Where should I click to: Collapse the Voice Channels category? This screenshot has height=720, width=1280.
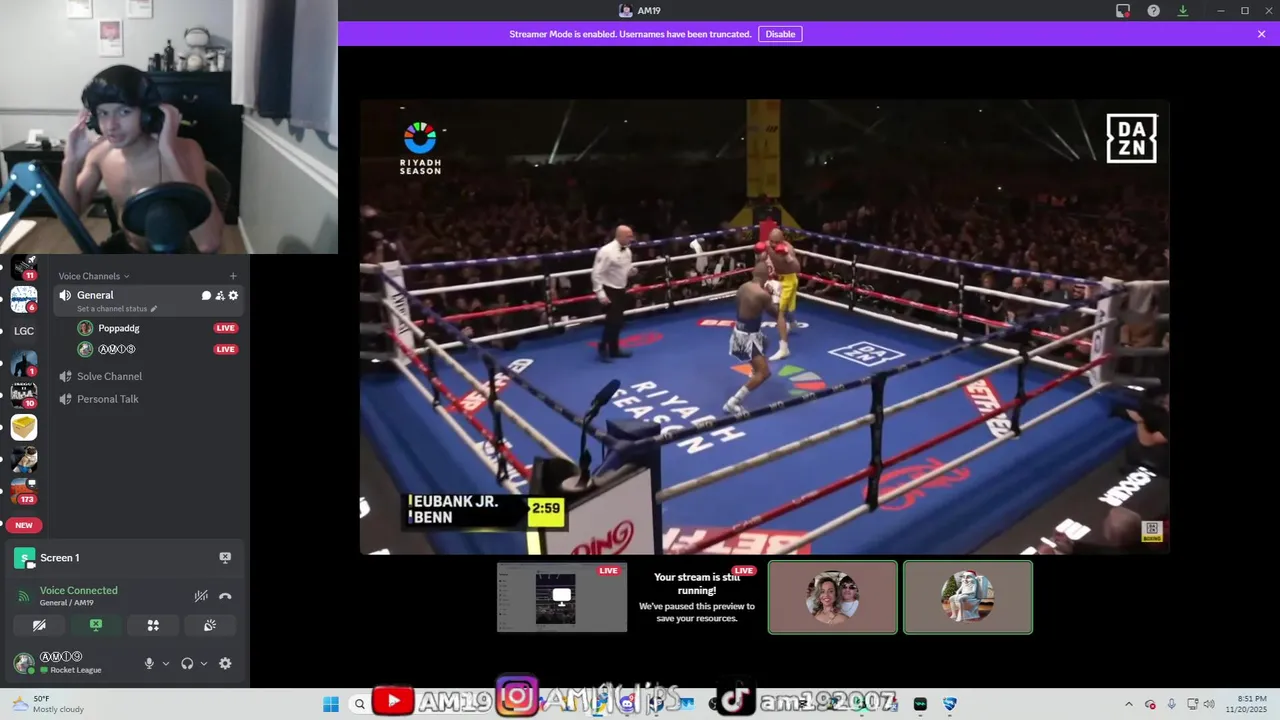[94, 276]
